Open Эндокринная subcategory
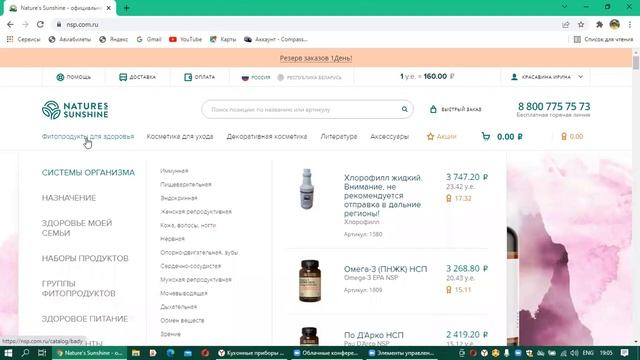The image size is (640, 360). (179, 198)
